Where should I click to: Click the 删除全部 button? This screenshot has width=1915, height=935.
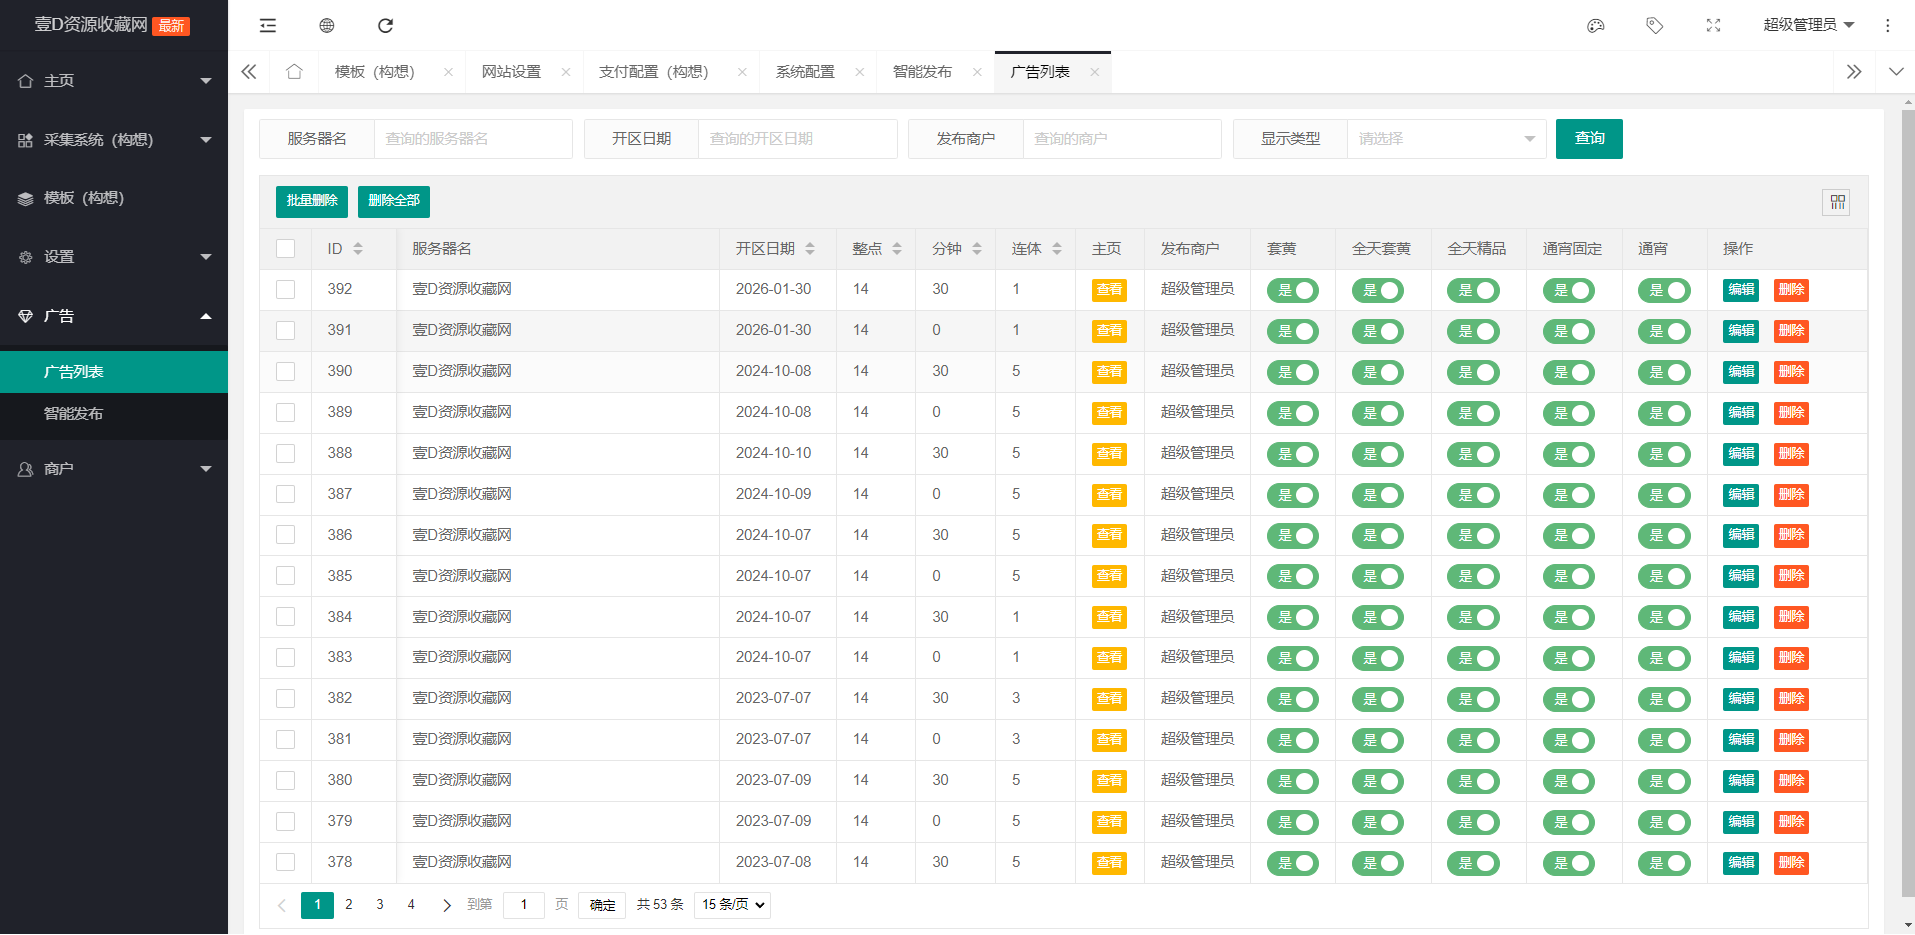tap(394, 201)
